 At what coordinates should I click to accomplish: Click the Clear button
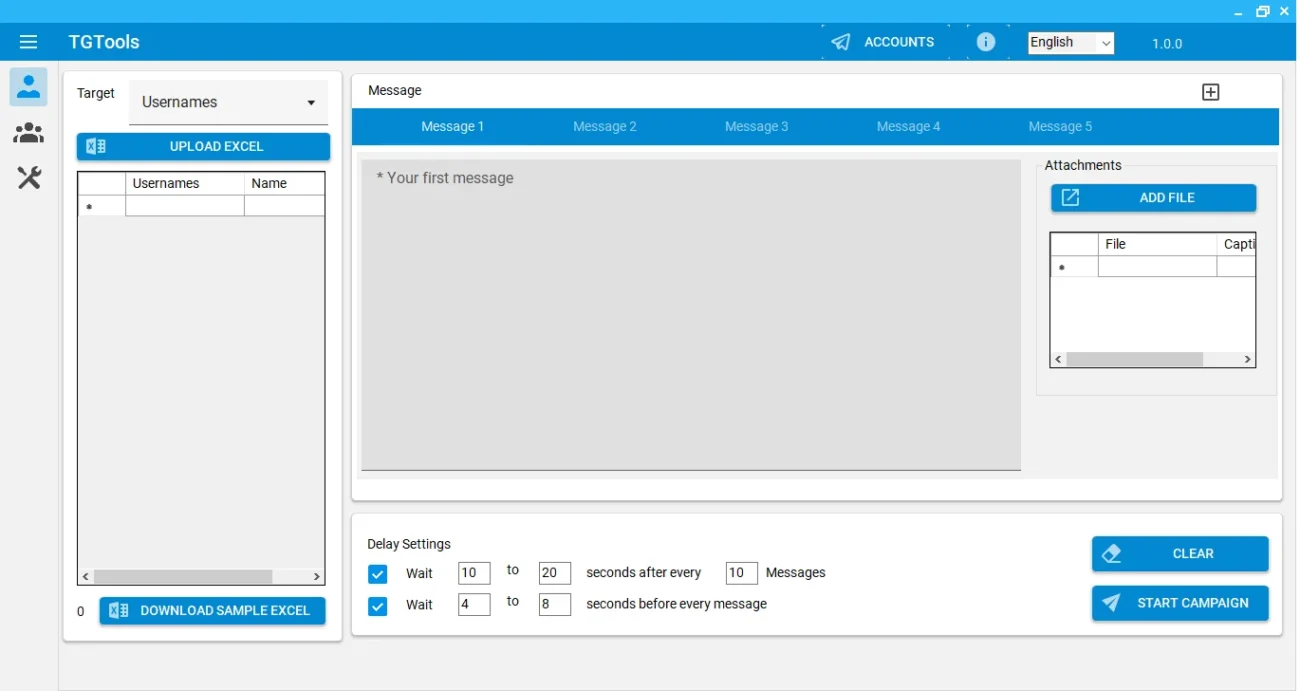pos(1180,554)
